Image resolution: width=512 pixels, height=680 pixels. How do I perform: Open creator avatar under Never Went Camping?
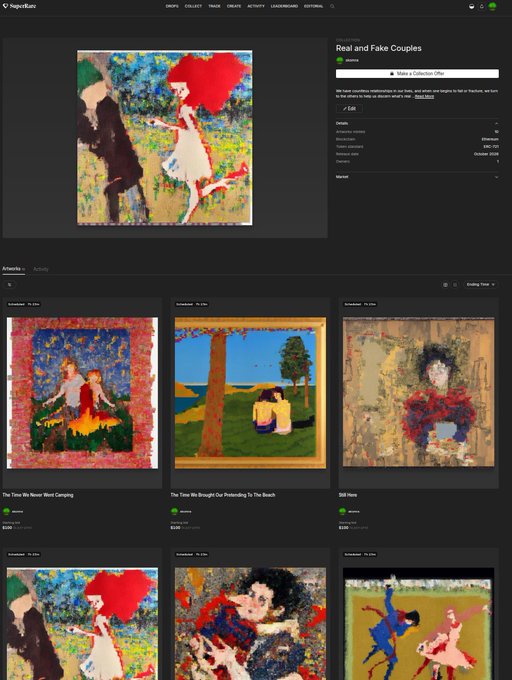click(6, 511)
